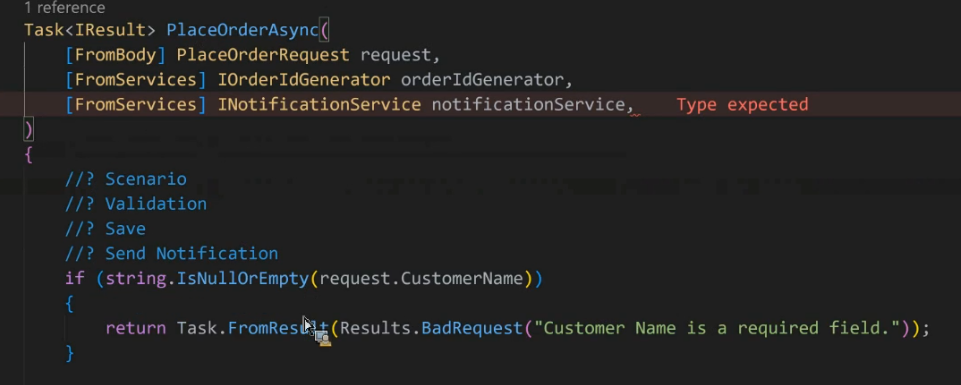Click the request parameter on the FromBody line
This screenshot has height=385, width=961.
point(395,55)
